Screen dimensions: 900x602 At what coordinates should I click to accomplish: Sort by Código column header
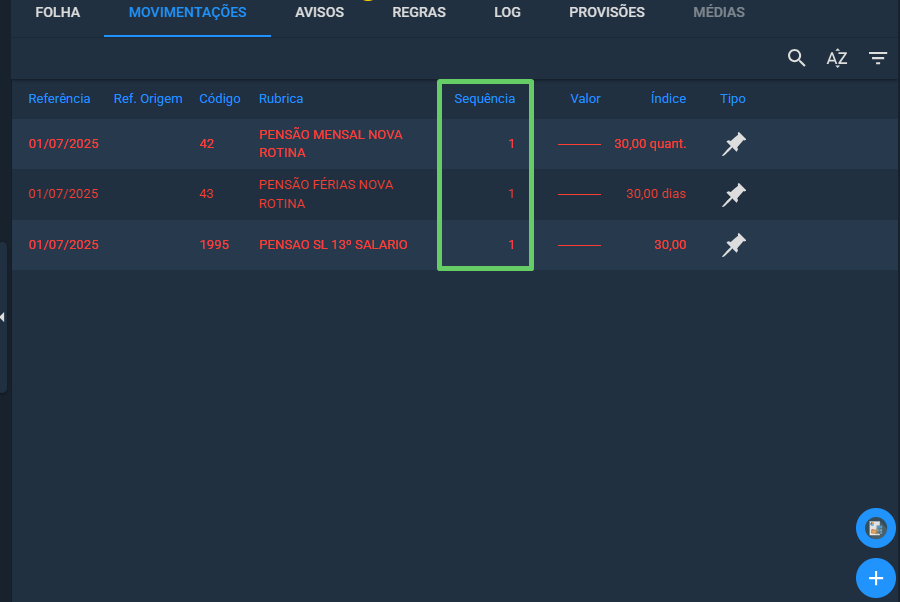[x=220, y=99]
